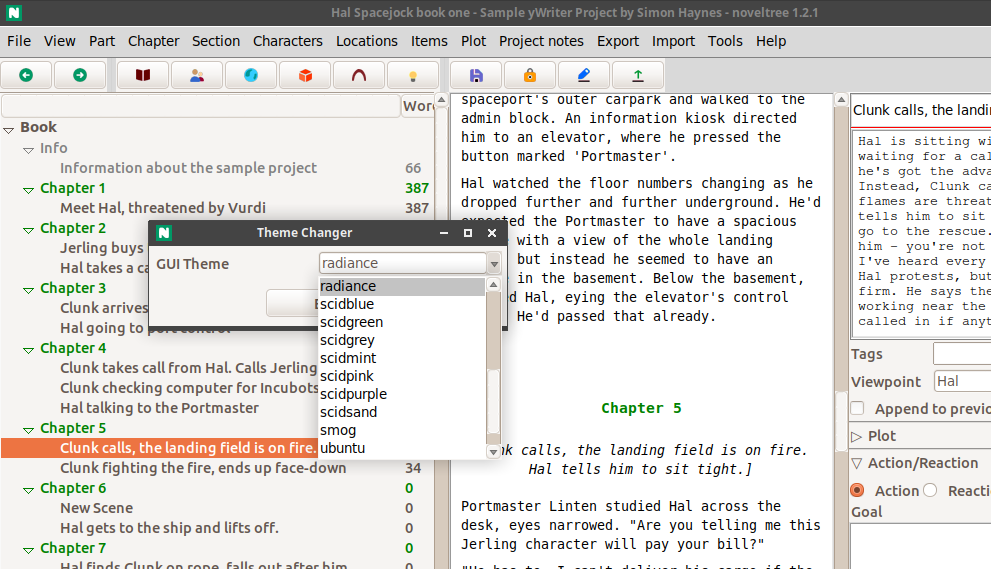This screenshot has height=569, width=991.
Task: Click the noveltree logo in title bar
Action: 14,12
